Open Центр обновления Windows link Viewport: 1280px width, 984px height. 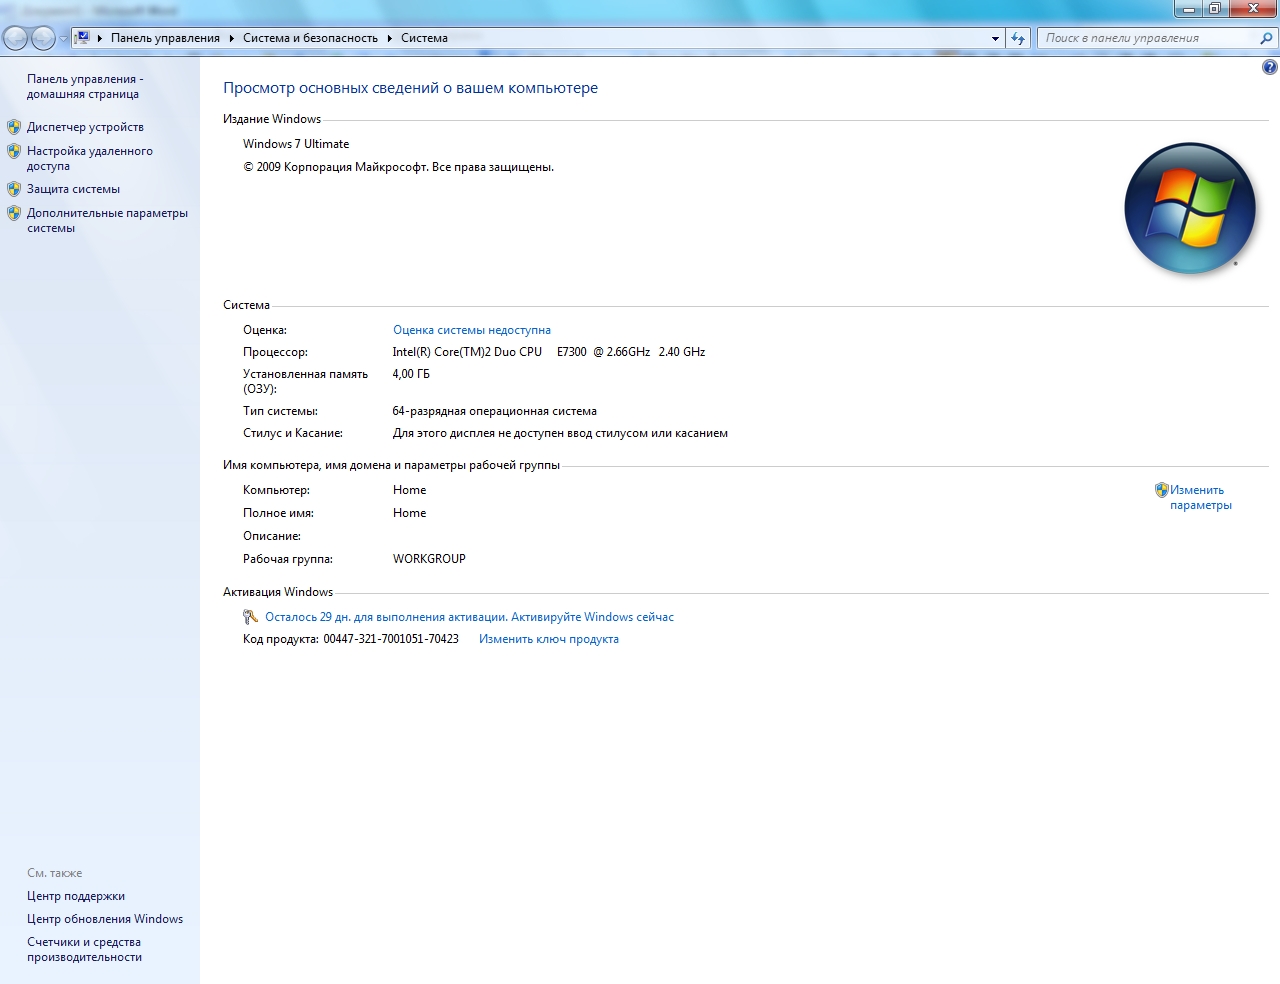coord(105,919)
